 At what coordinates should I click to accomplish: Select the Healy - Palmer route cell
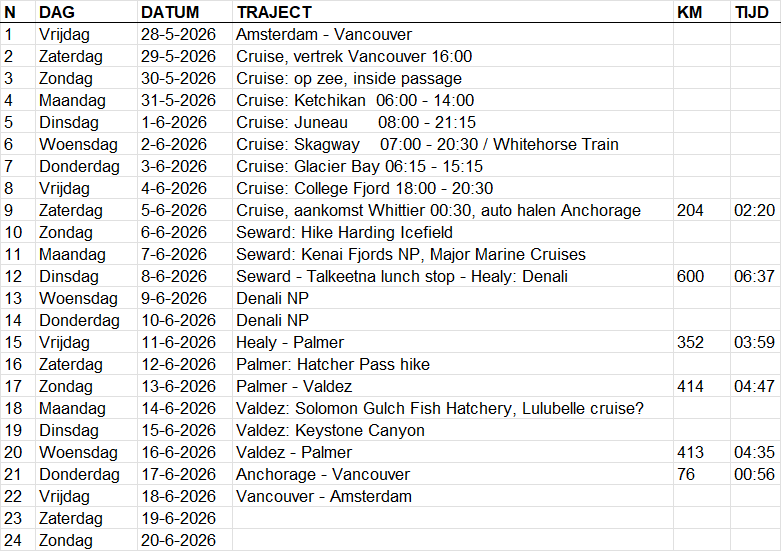(x=452, y=342)
